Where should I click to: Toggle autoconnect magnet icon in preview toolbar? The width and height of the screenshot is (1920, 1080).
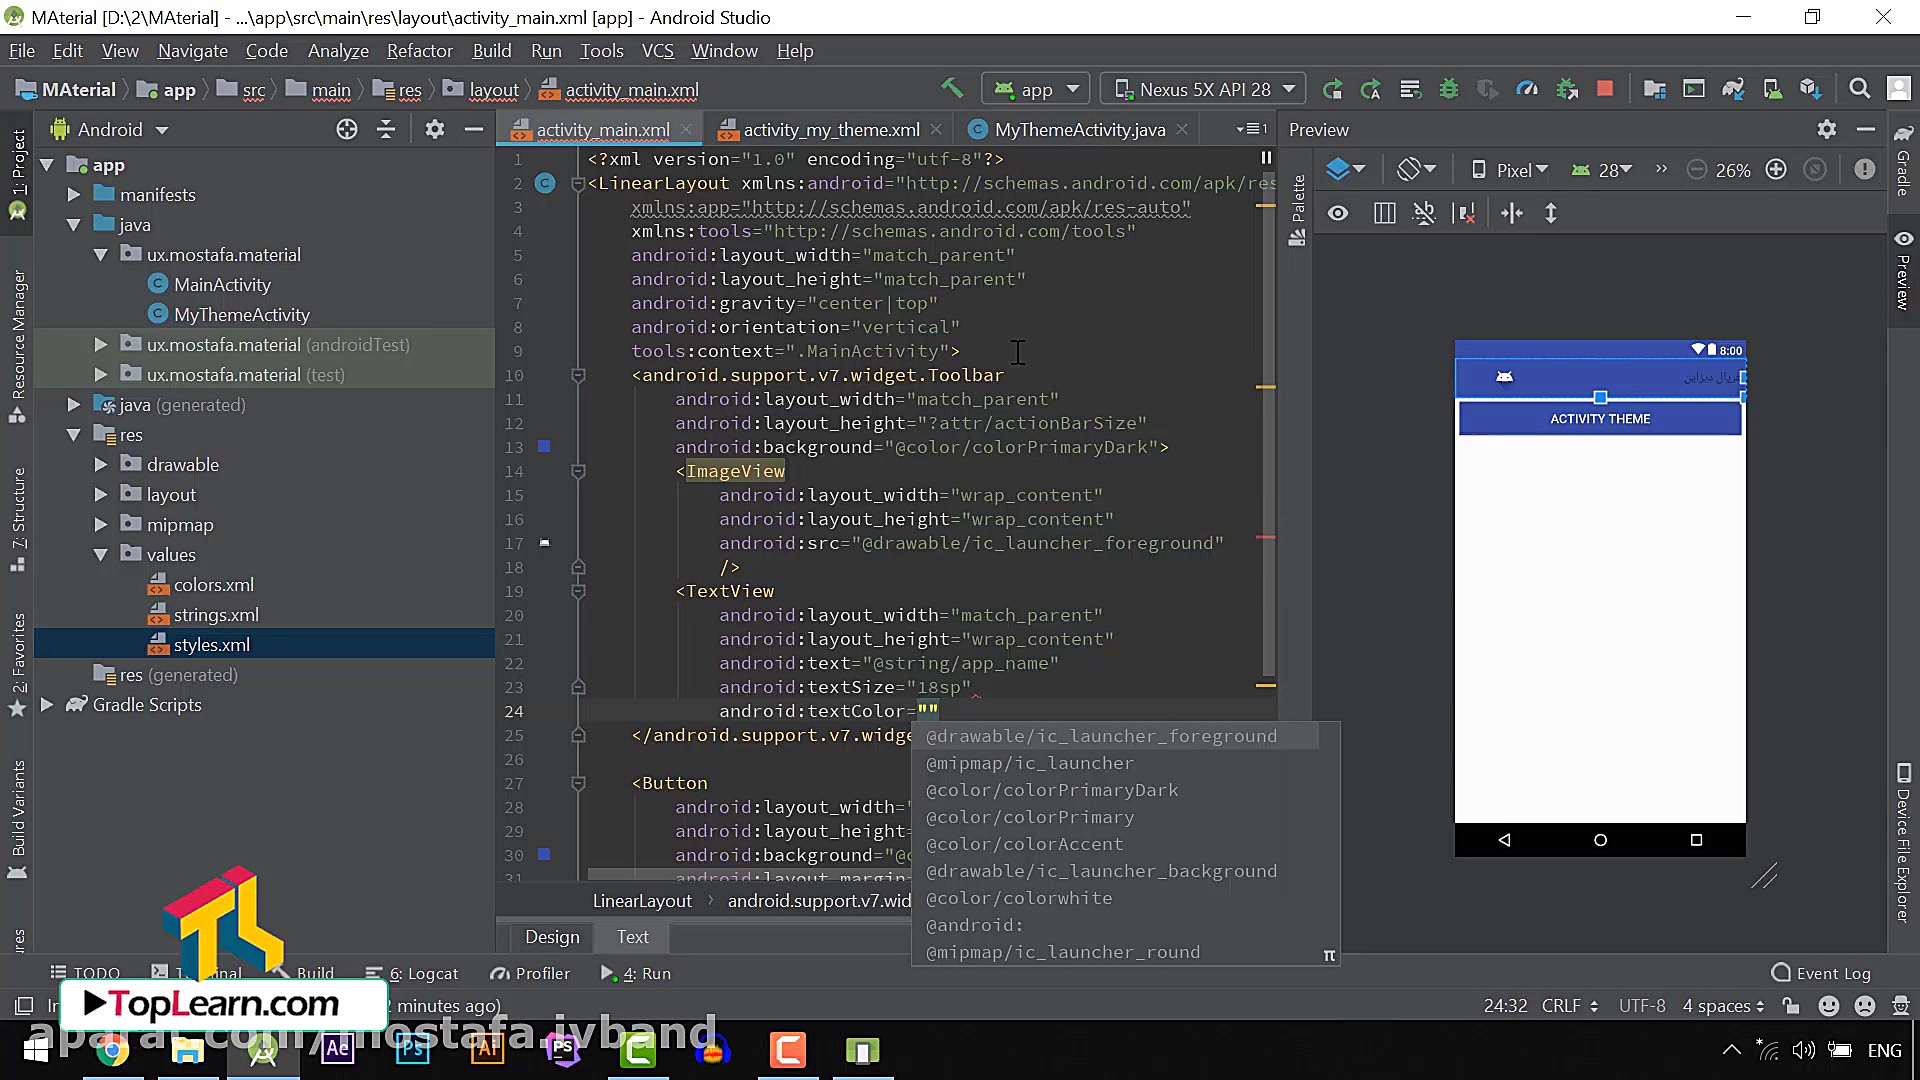1424,213
